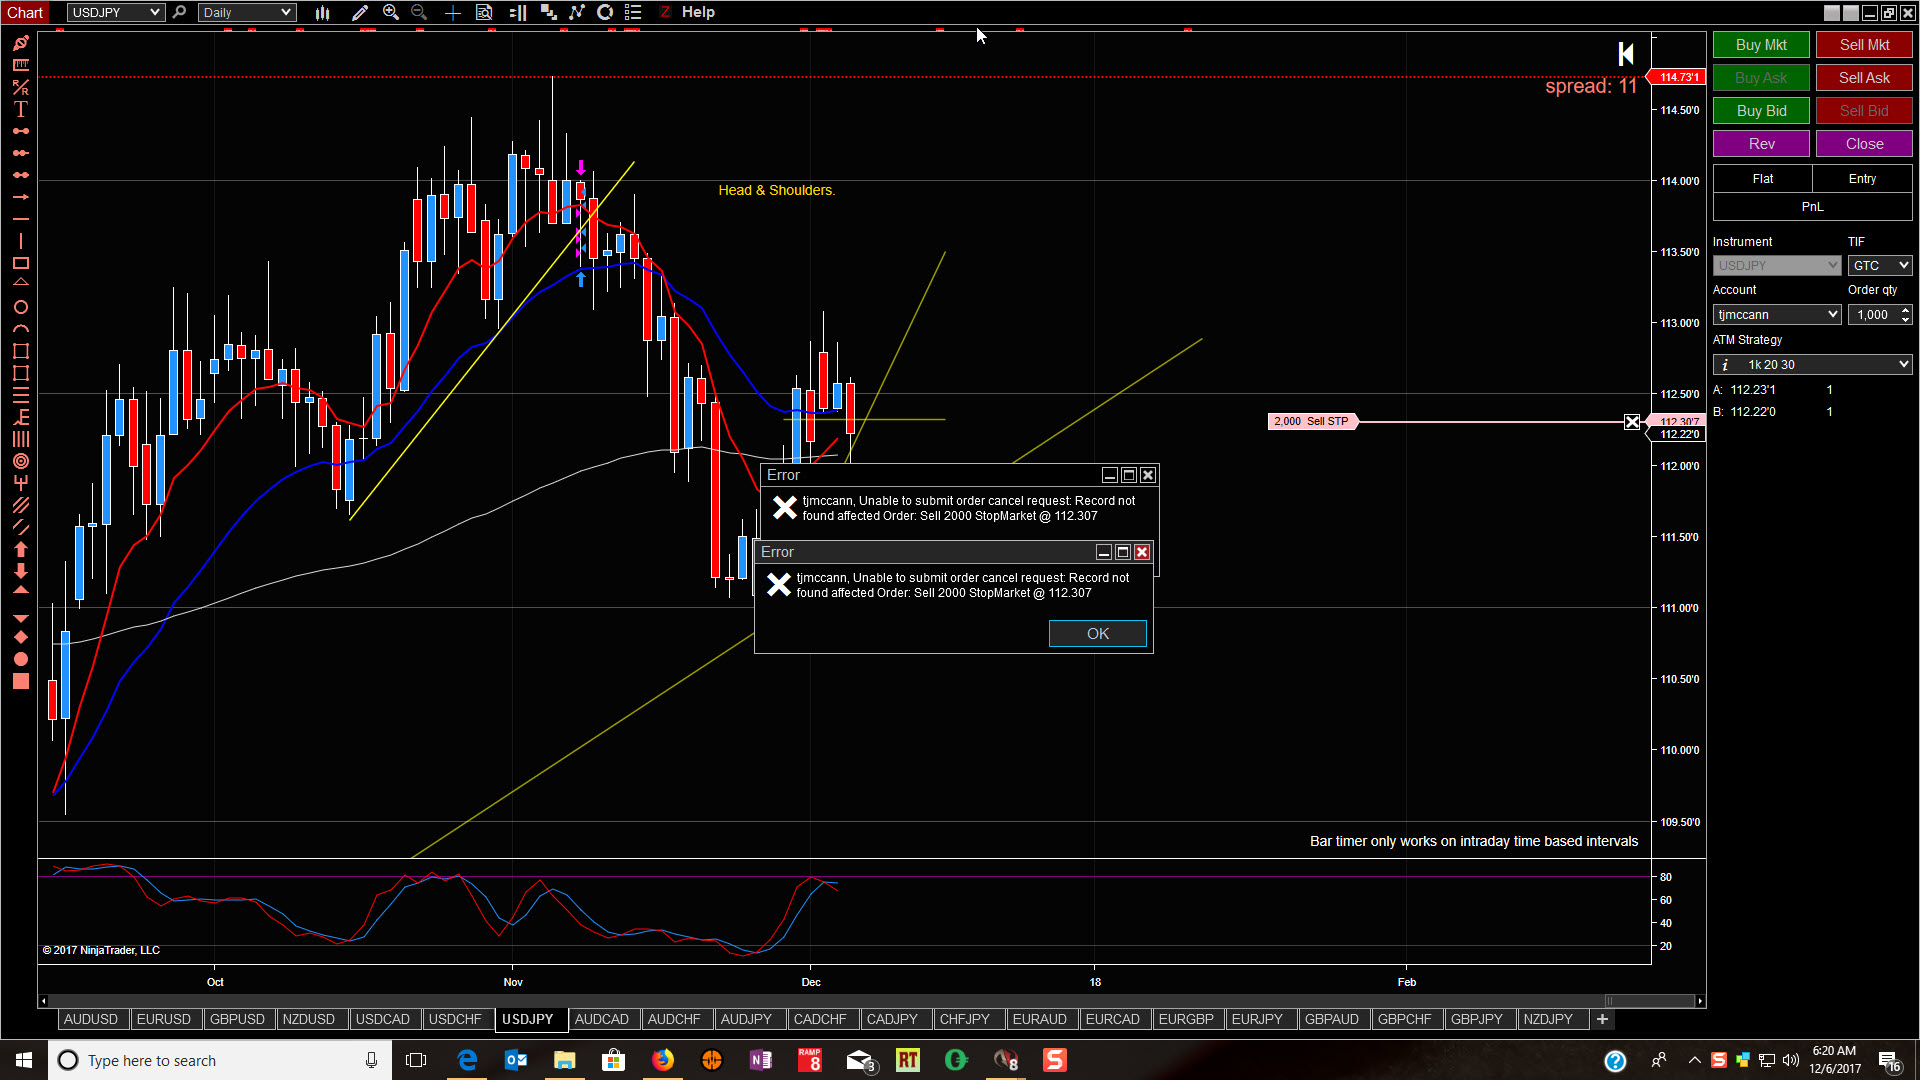Select the Rectangle drawing tool
The height and width of the screenshot is (1080, 1920).
[x=20, y=263]
